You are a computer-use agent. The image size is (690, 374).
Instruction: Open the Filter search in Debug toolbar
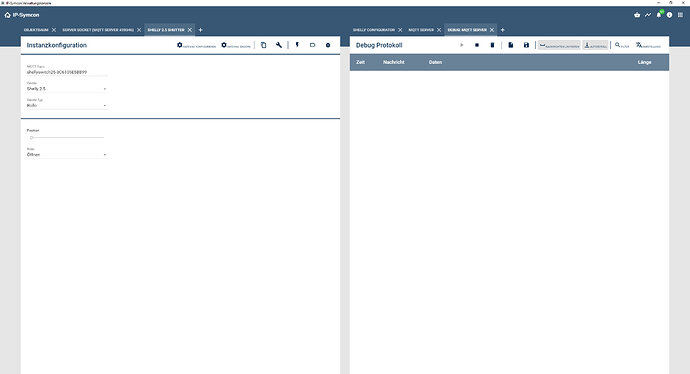point(622,45)
